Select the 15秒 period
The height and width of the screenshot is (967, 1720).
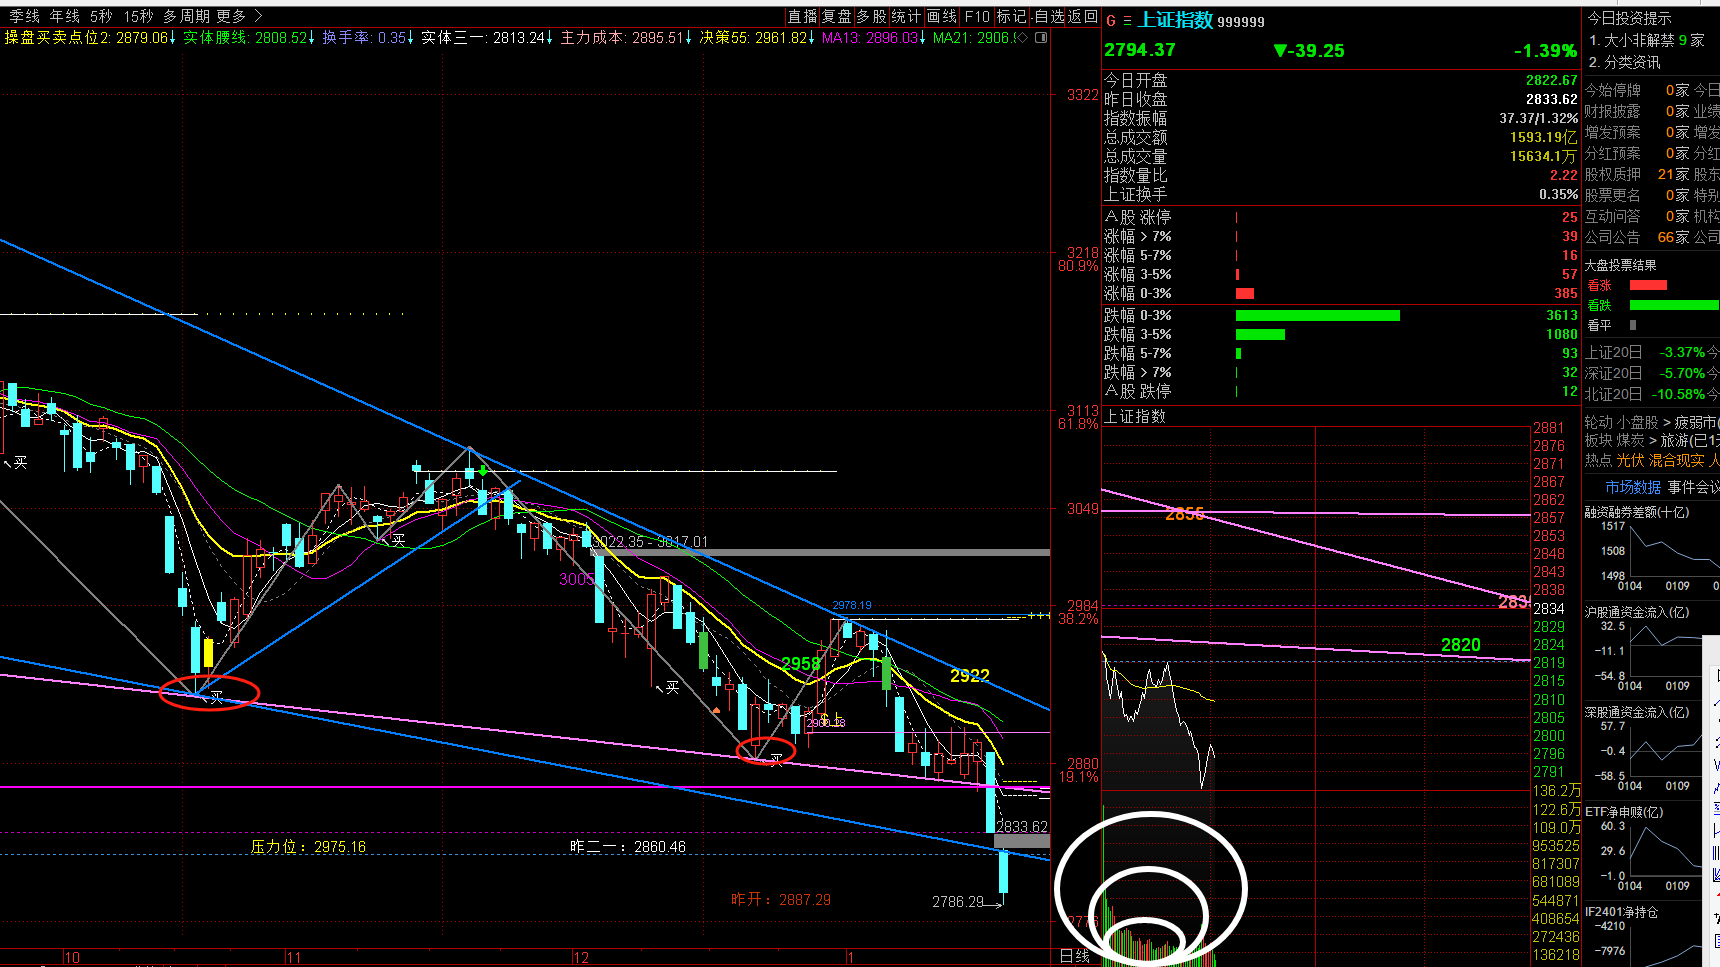coord(139,16)
